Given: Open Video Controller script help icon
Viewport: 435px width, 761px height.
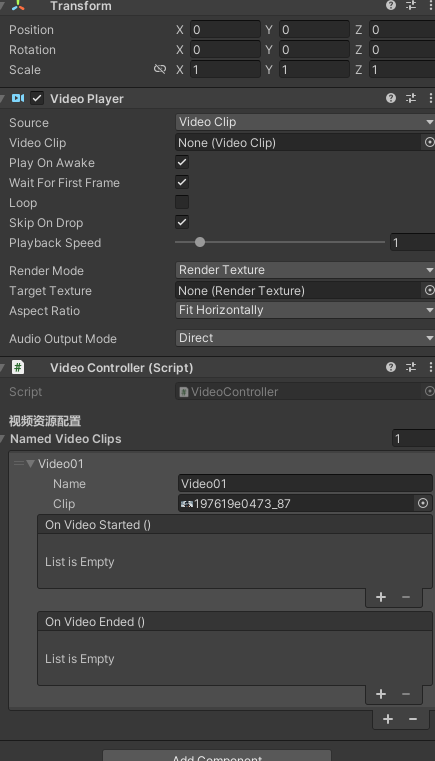Looking at the screenshot, I should [391, 367].
